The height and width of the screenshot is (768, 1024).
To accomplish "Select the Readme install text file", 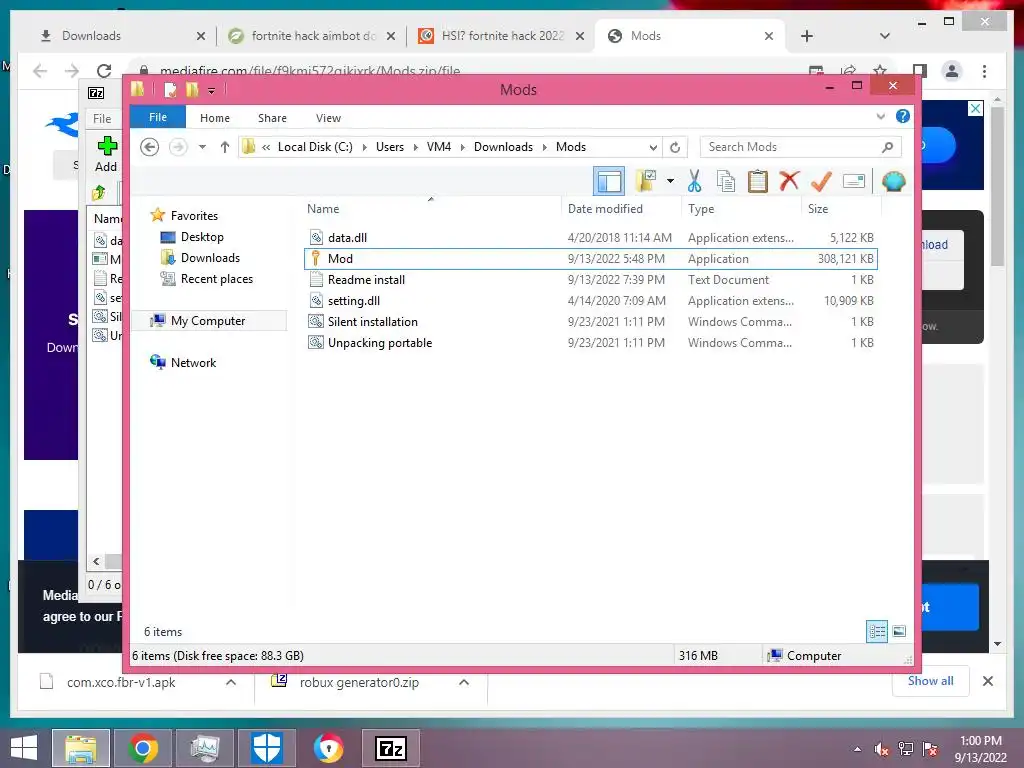I will pyautogui.click(x=591, y=280).
